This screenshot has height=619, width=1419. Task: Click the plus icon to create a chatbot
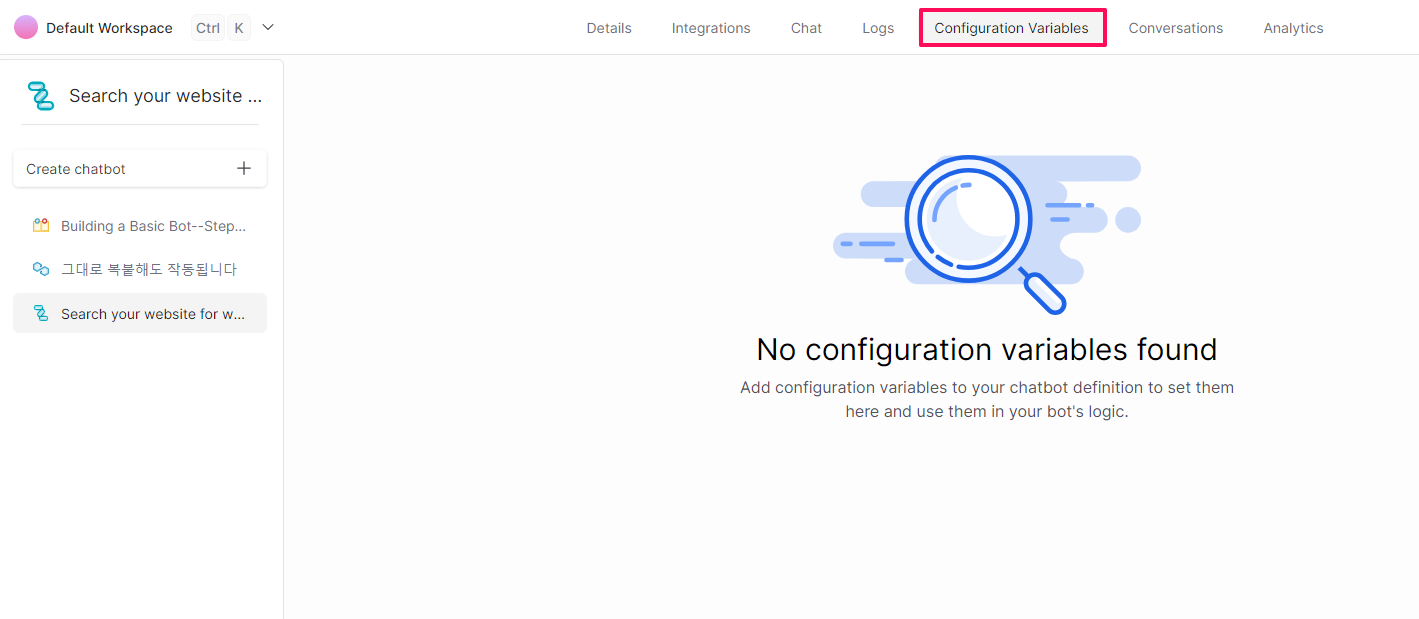[x=243, y=168]
